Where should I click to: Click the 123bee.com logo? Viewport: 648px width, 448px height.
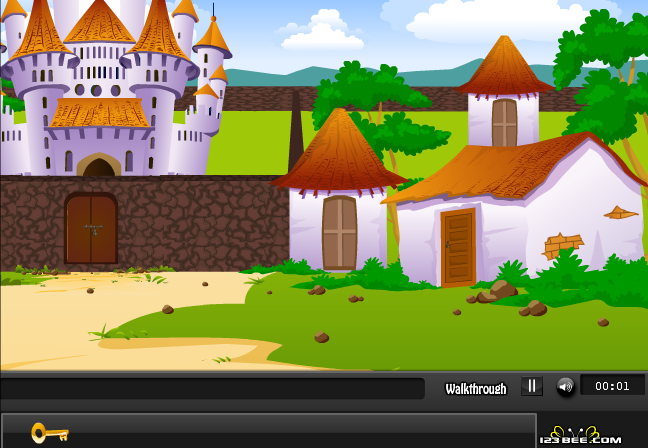pos(580,436)
